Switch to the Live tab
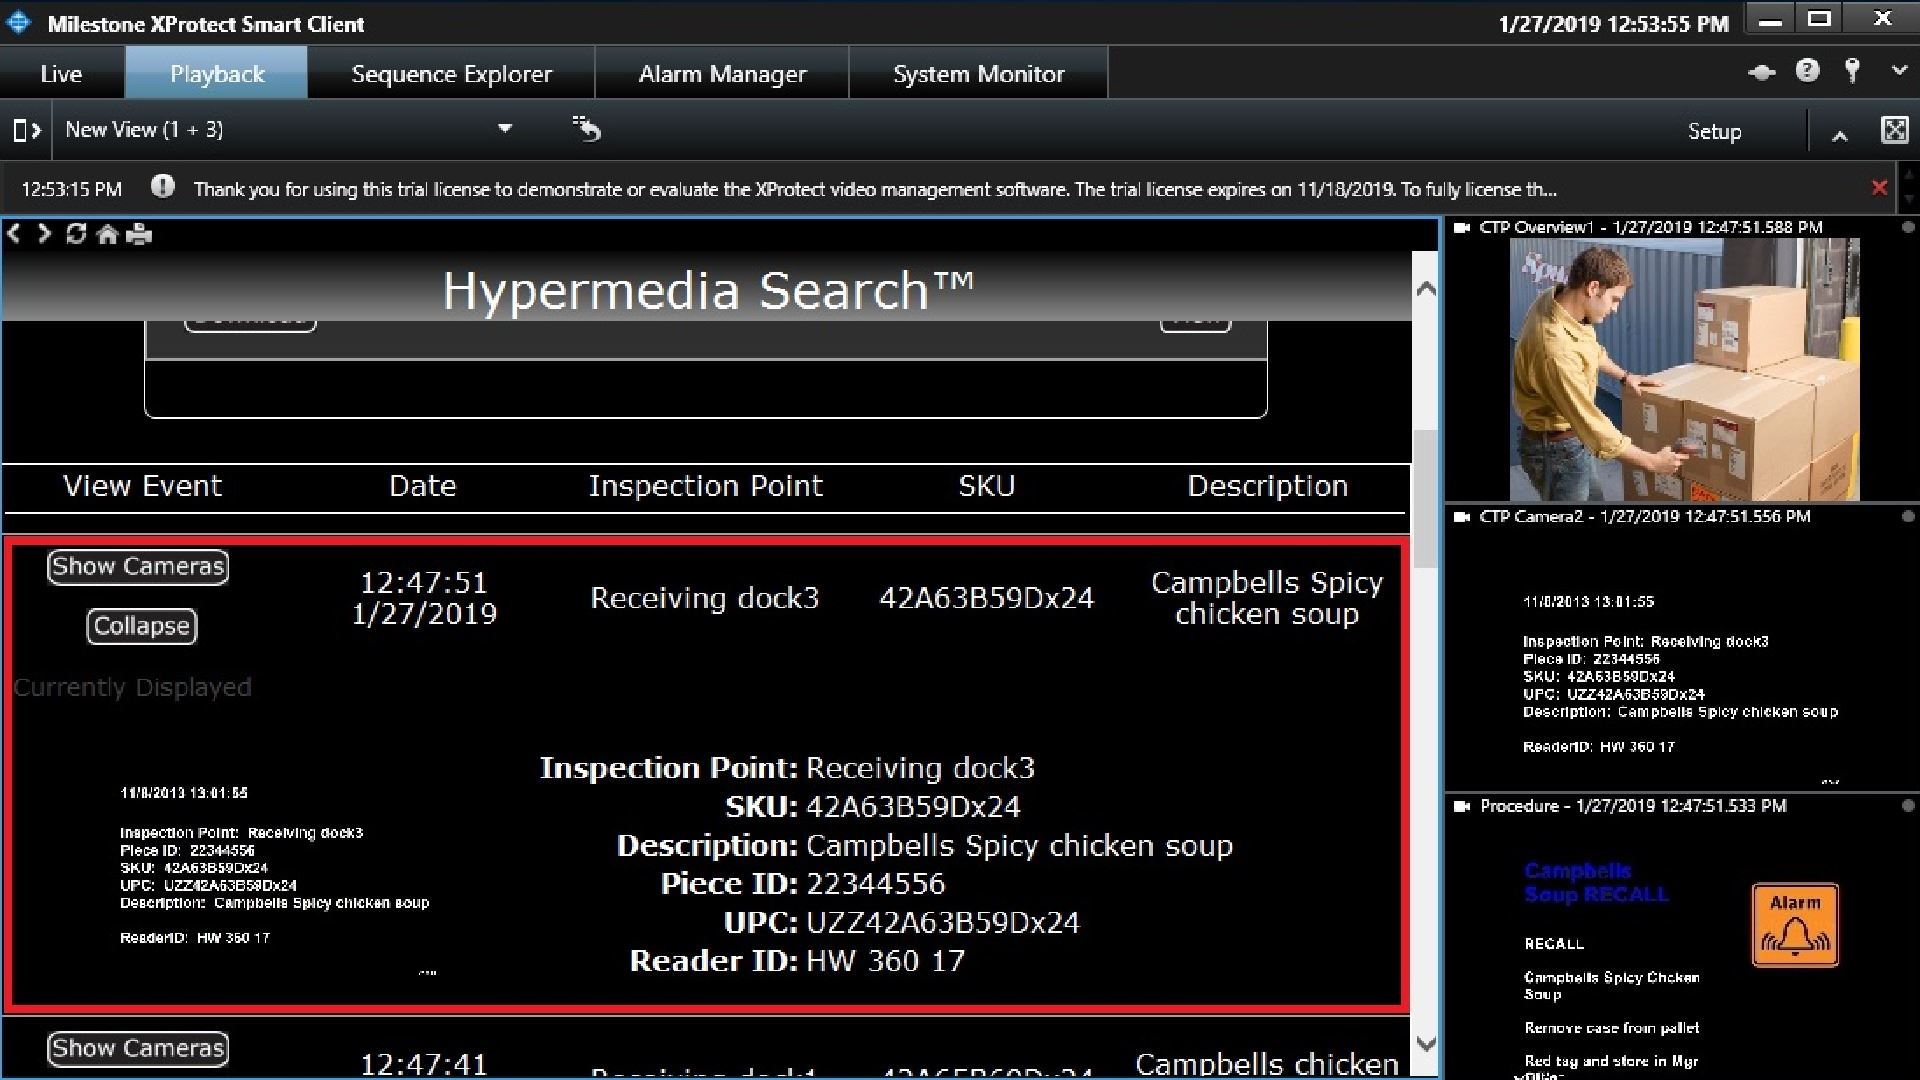 [x=61, y=74]
